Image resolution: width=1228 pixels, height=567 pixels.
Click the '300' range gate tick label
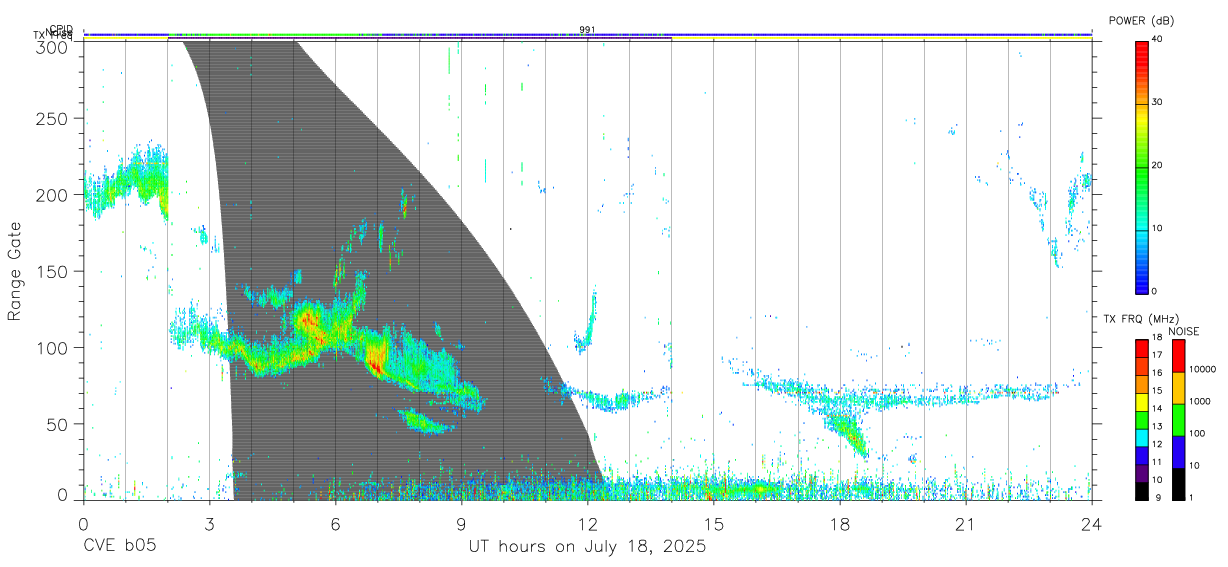tap(54, 48)
